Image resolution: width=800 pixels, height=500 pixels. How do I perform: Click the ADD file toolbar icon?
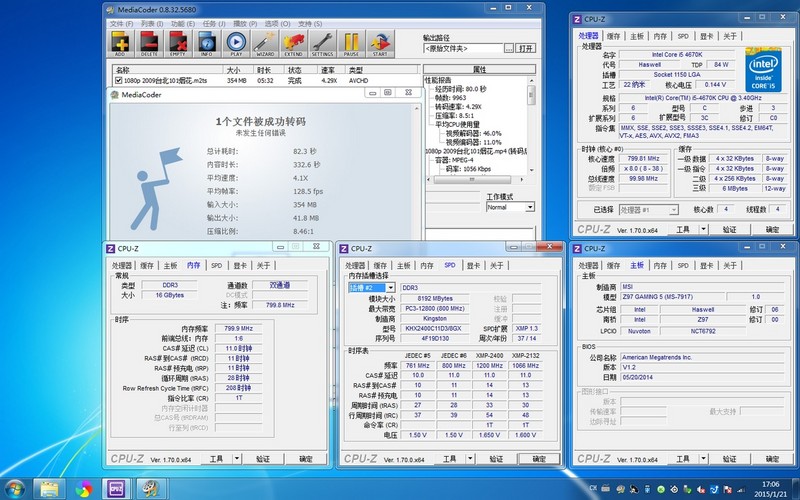(120, 44)
